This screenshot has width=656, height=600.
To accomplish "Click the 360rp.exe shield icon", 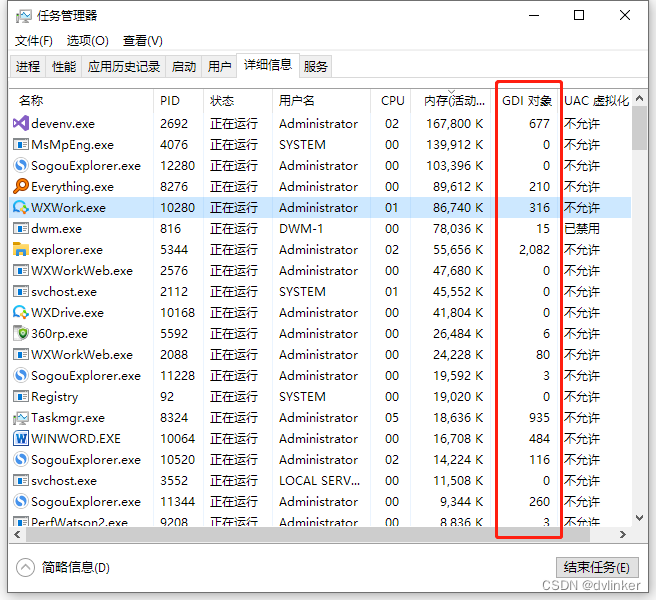I will click(x=20, y=333).
